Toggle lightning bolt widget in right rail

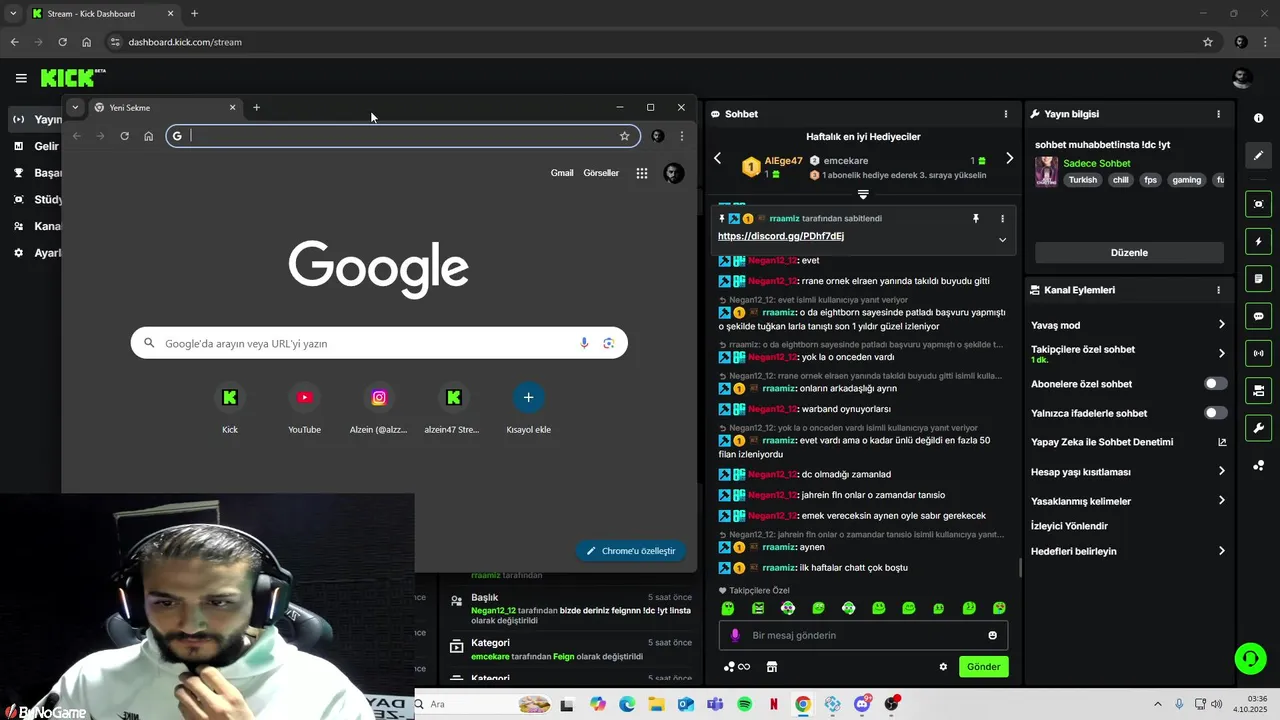(x=1258, y=241)
